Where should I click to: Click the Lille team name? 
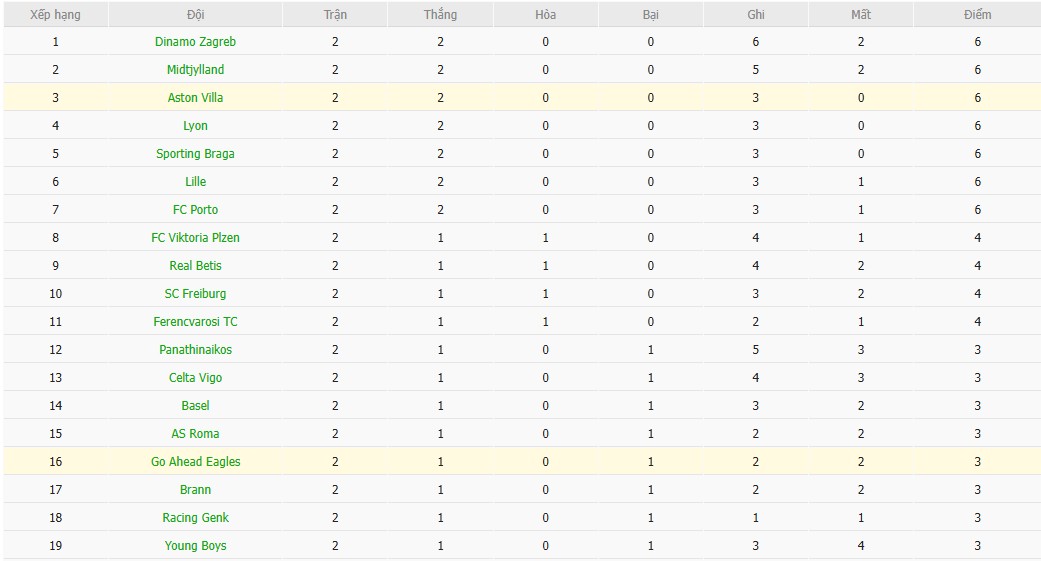pos(195,182)
